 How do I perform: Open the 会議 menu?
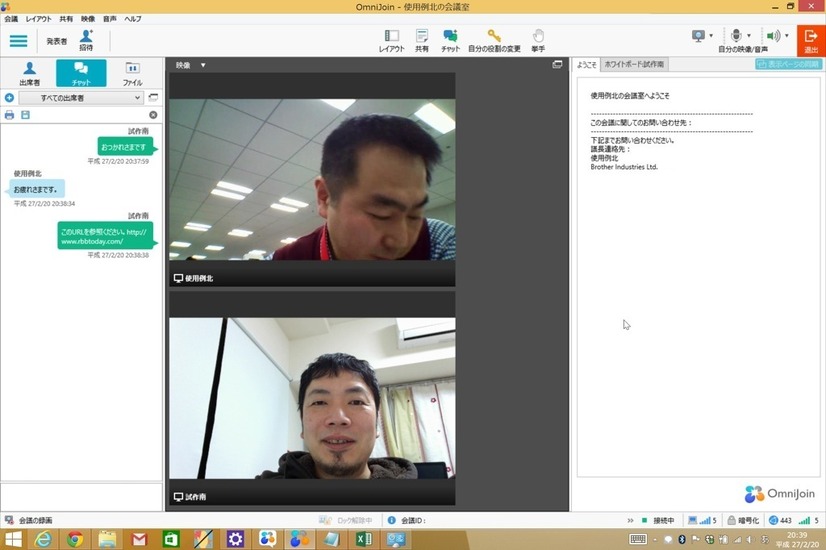pos(11,19)
